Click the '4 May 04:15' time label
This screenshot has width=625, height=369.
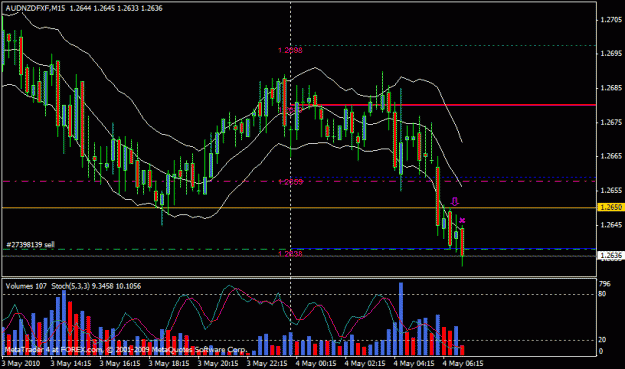tap(414, 363)
